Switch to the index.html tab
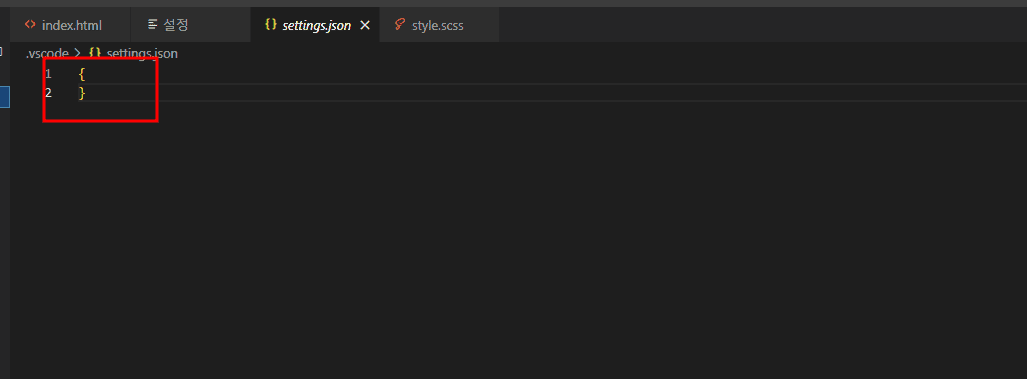Viewport: 1027px width, 379px height. coord(71,26)
